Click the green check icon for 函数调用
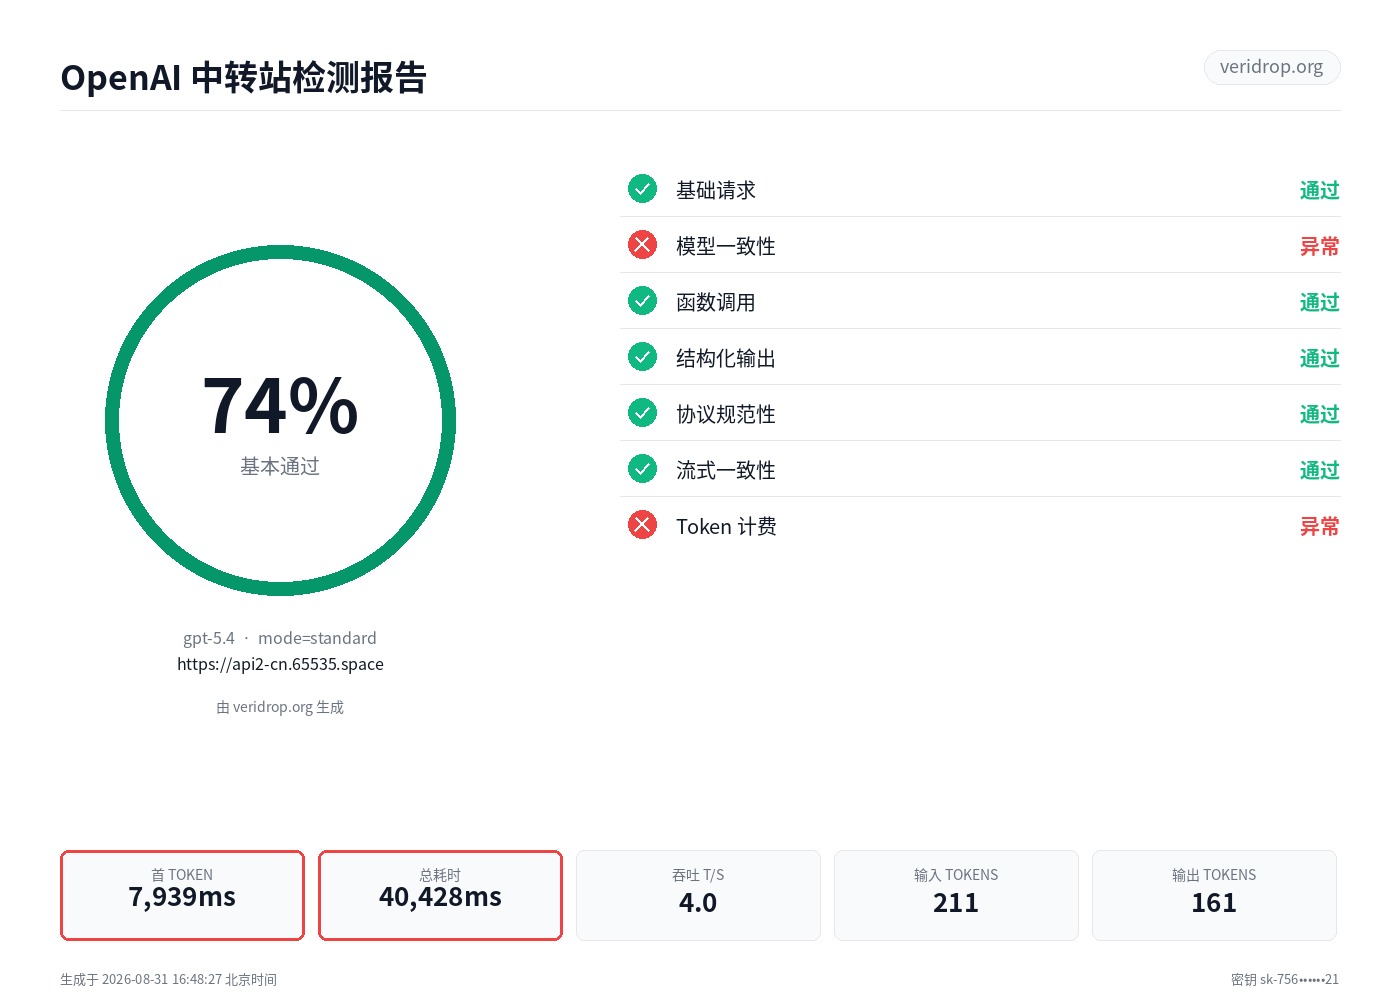This screenshot has height=1000, width=1400. click(x=642, y=301)
